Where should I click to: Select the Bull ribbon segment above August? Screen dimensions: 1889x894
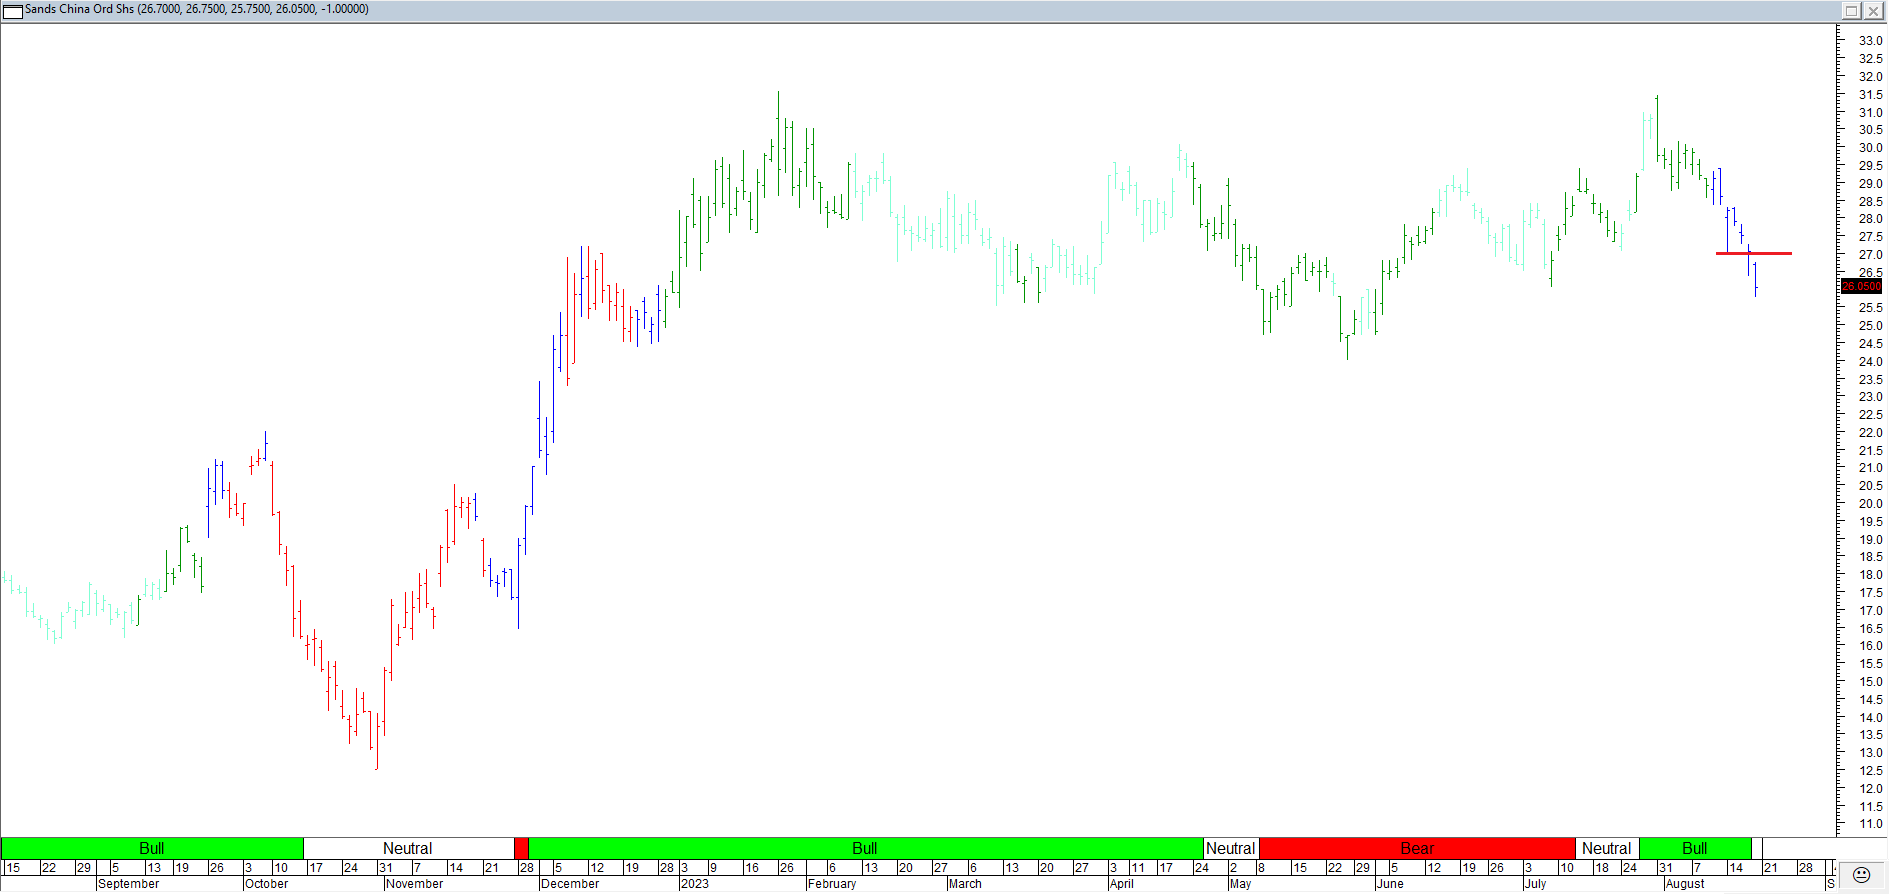[x=1695, y=848]
